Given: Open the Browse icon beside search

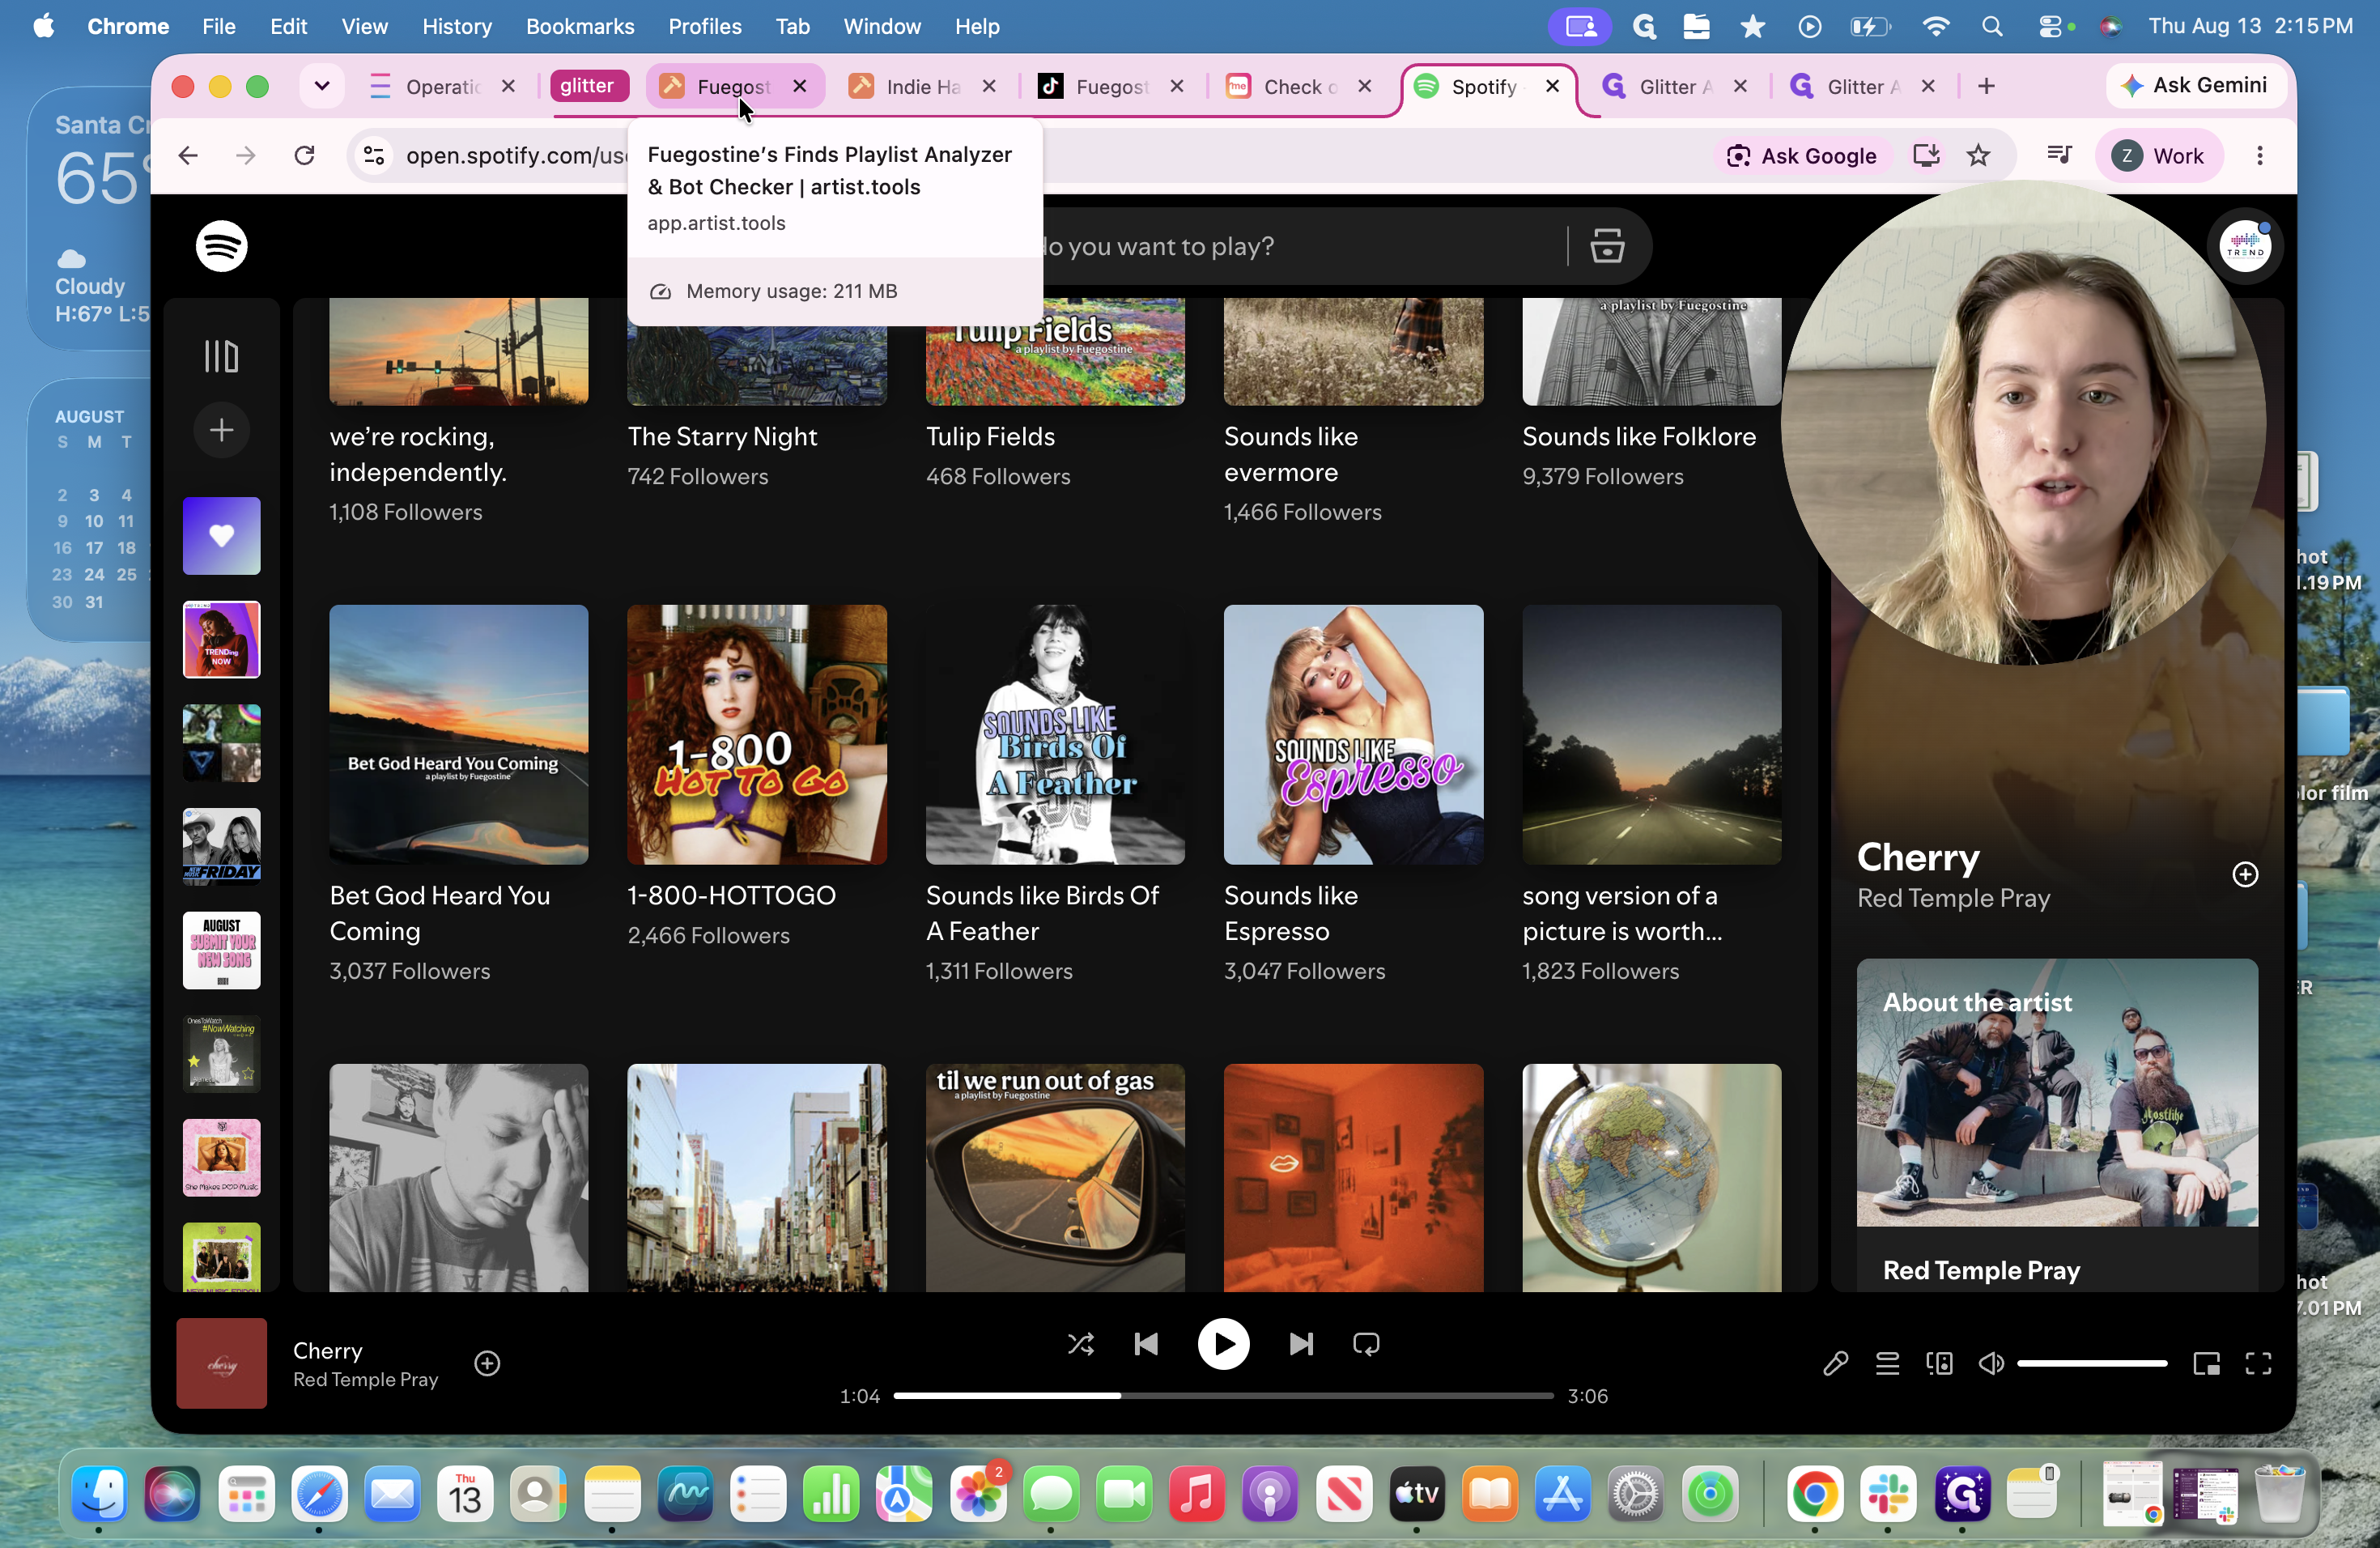Looking at the screenshot, I should click(1607, 246).
